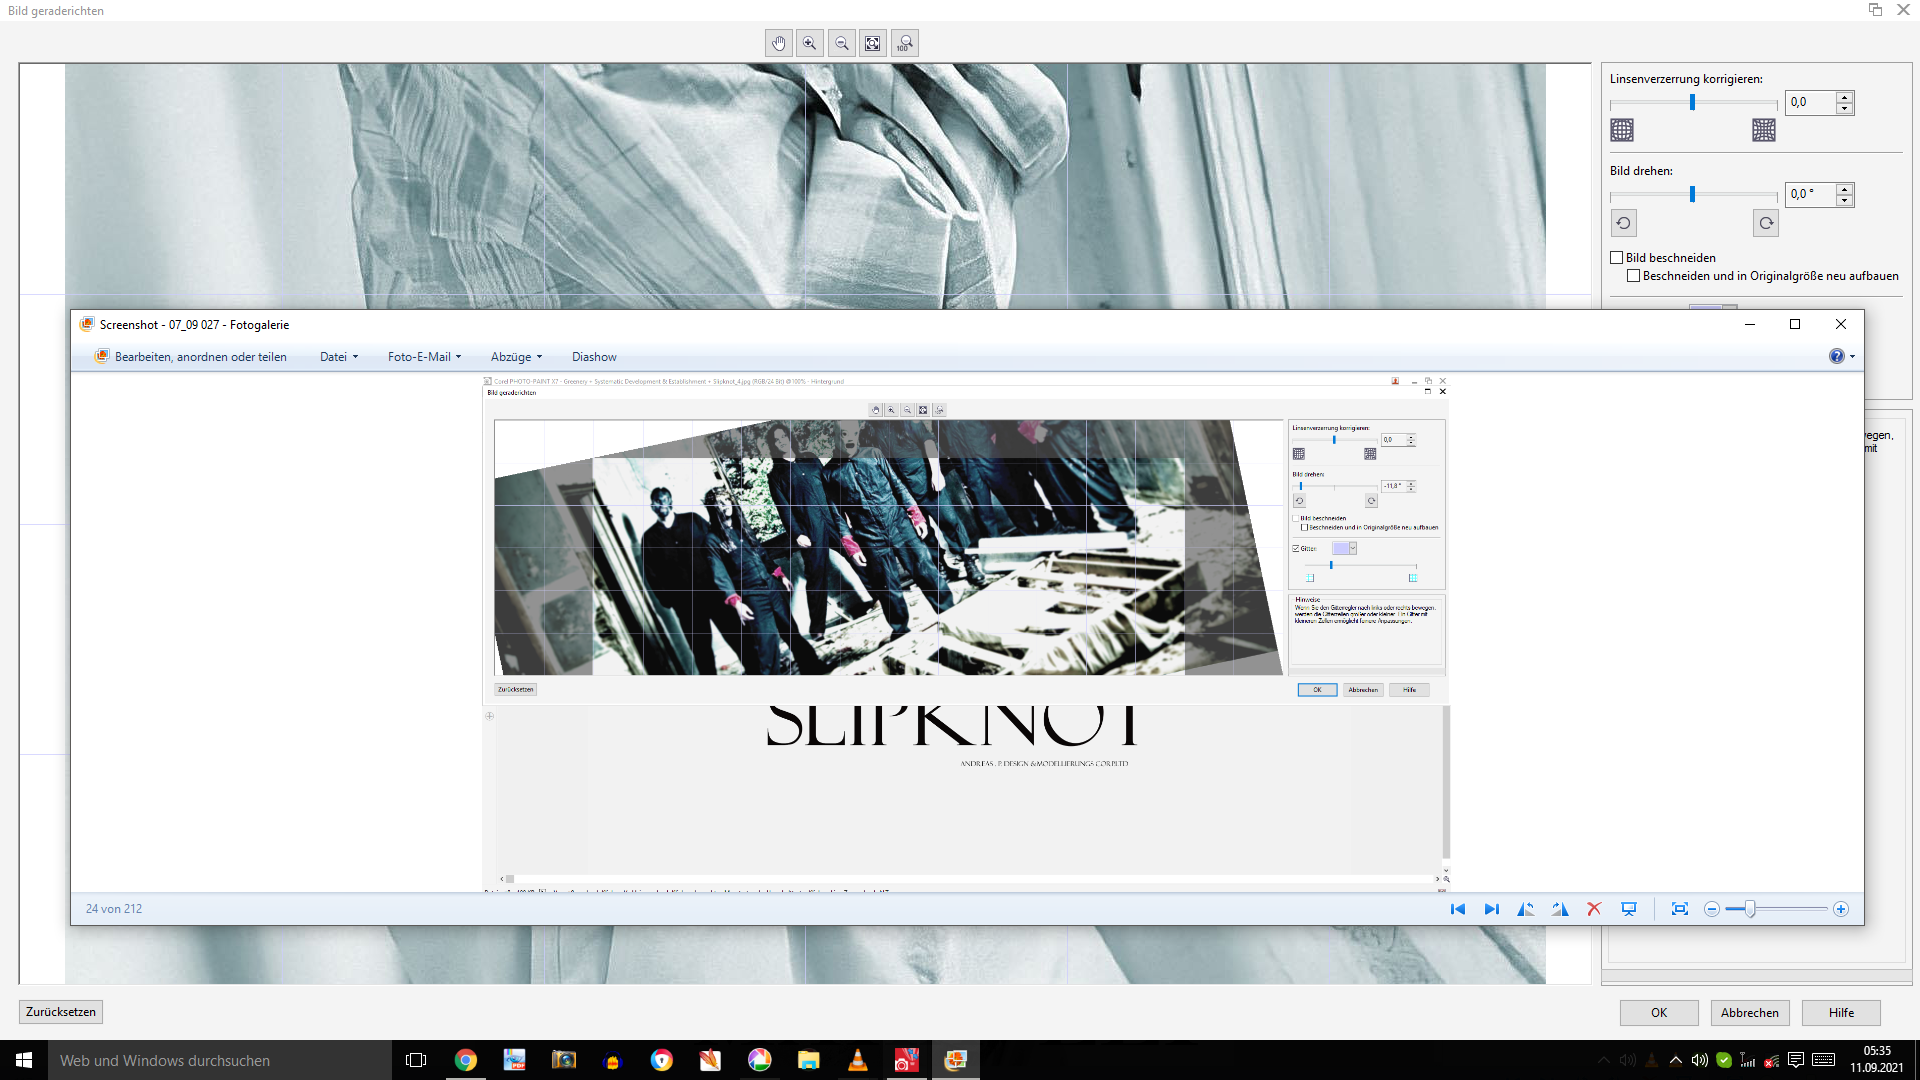Start slideshow icon in Fotogalerie bottom bar

click(x=1629, y=909)
